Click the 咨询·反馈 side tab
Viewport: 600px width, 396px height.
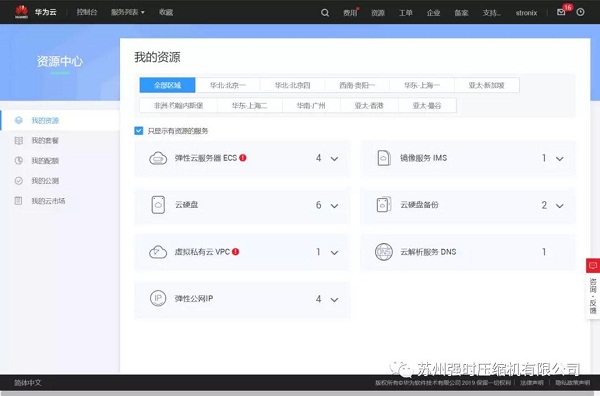pos(593,295)
